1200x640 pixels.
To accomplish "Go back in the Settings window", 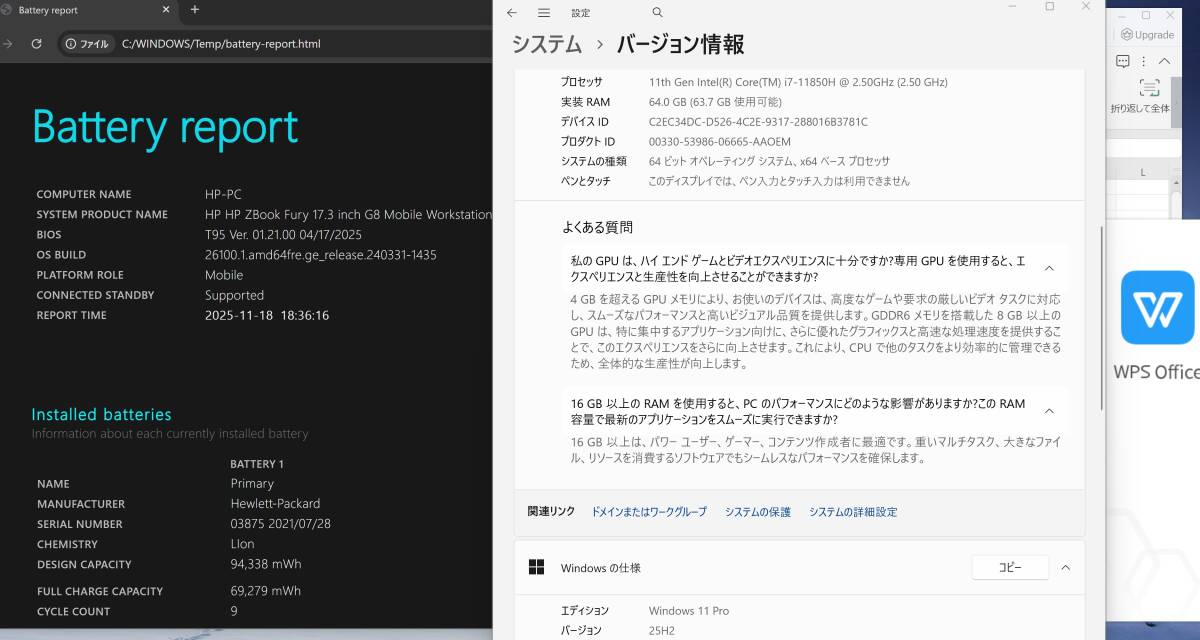I will coord(512,13).
